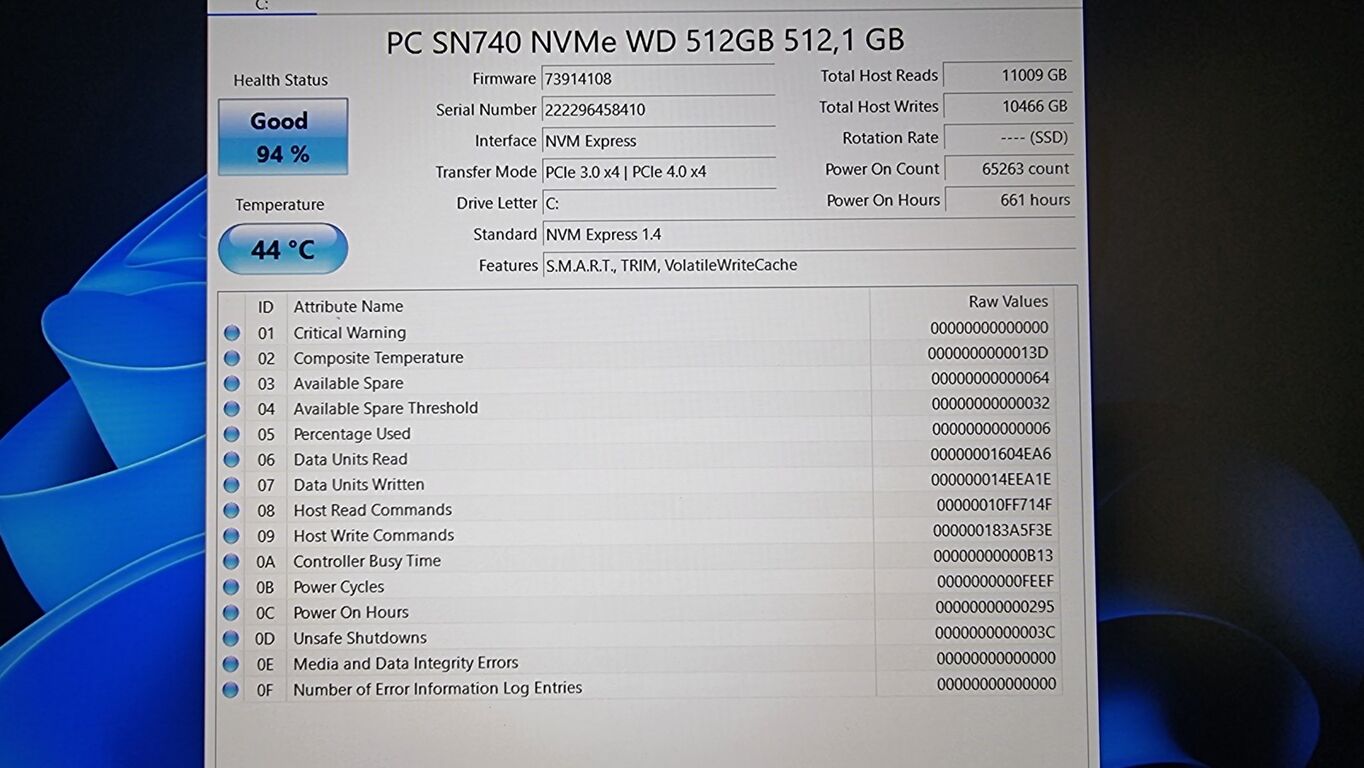Select the top Power On Hours field showing 661 hours
Viewport: 1364px width, 768px height.
[1009, 200]
